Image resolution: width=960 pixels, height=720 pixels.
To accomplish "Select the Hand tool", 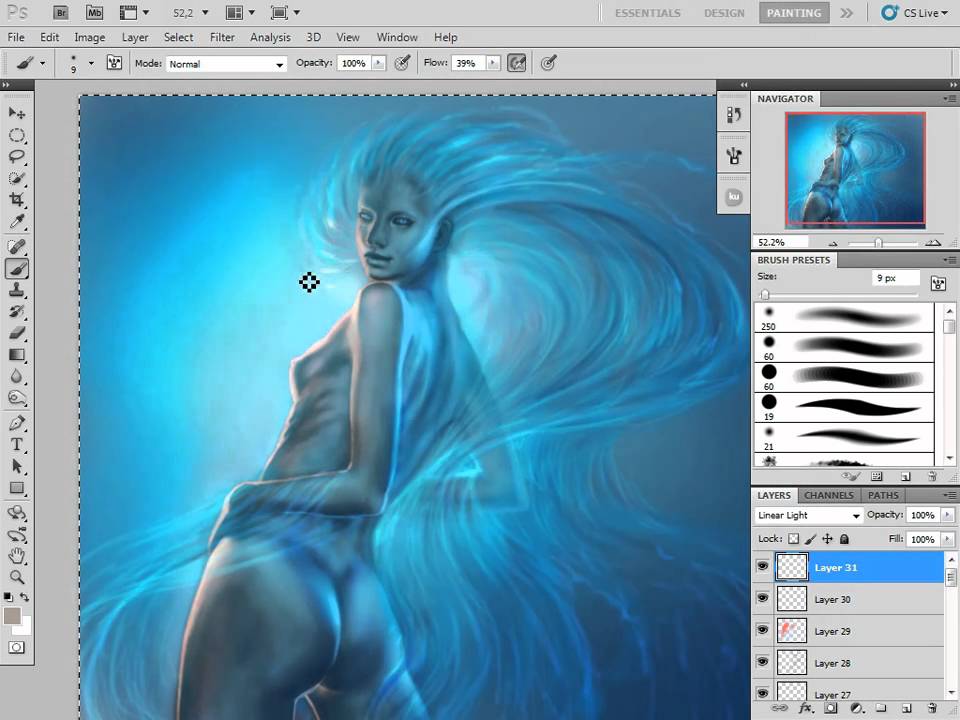I will click(x=17, y=556).
